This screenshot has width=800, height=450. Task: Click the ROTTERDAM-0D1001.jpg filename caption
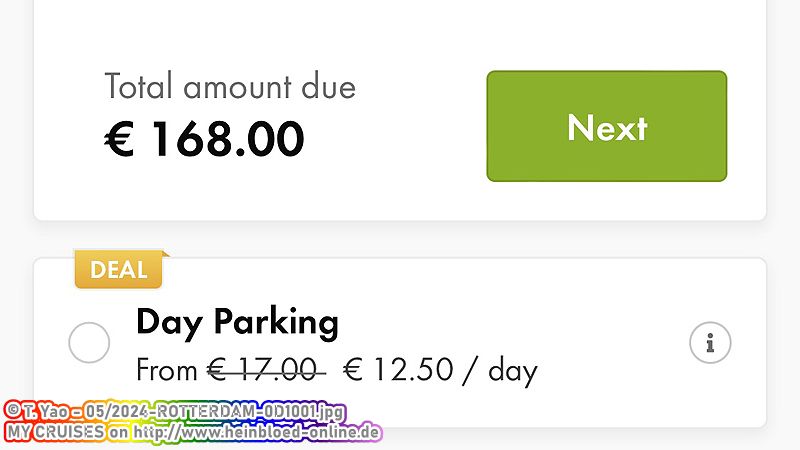click(250, 411)
